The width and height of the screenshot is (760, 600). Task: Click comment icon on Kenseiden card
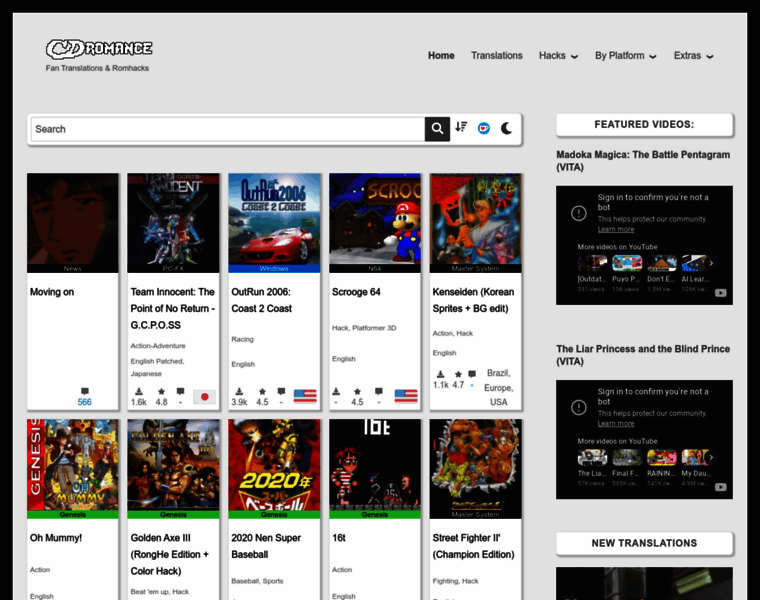click(472, 374)
